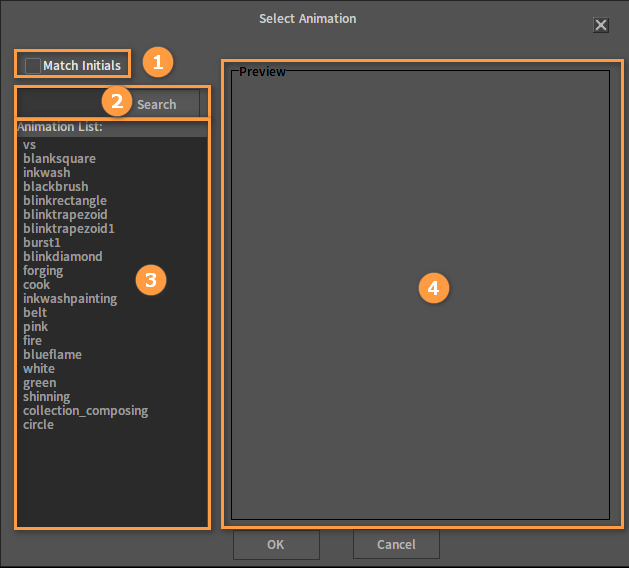Click the search text input field
The width and height of the screenshot is (629, 568).
click(60, 104)
